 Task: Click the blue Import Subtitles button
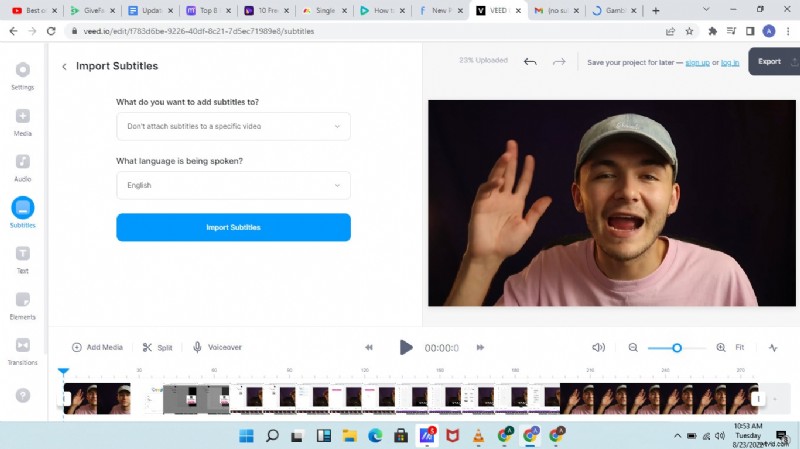233,227
